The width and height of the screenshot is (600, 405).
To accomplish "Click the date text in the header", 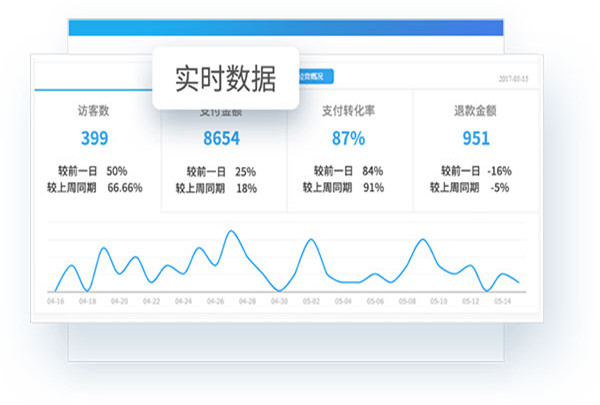I will point(513,79).
